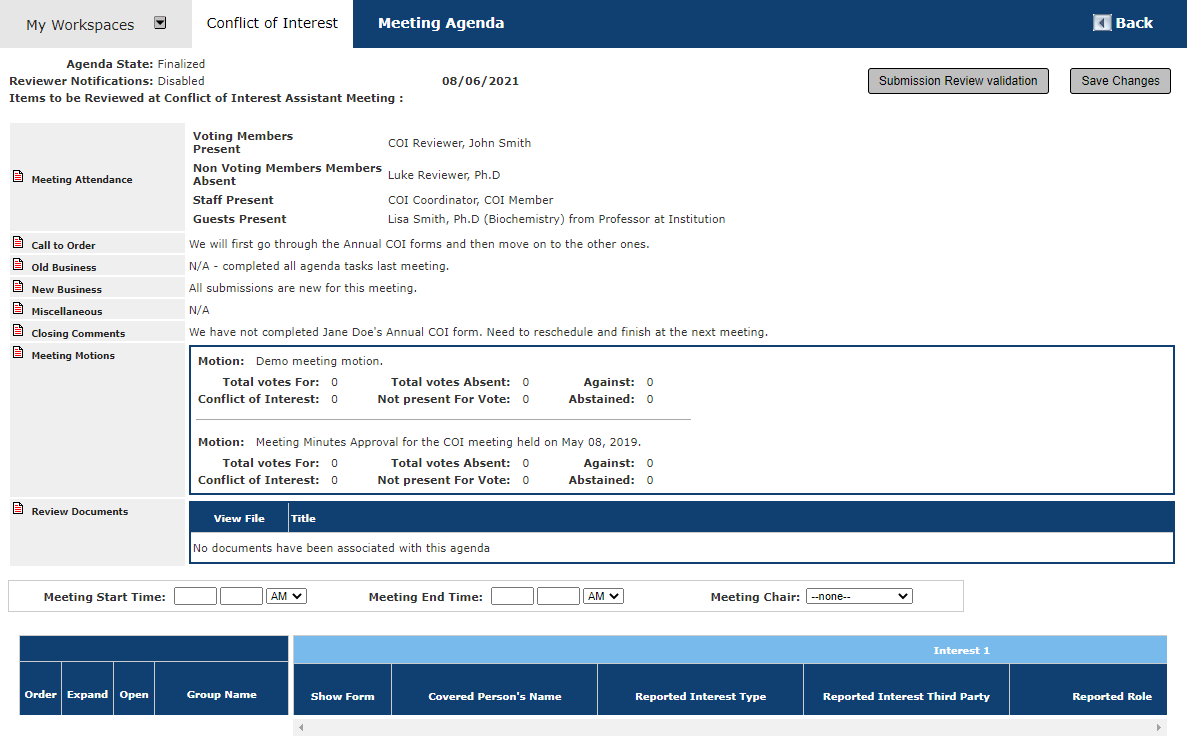Open the Meeting Chair dropdown
The height and width of the screenshot is (747, 1187).
pyautogui.click(x=859, y=596)
